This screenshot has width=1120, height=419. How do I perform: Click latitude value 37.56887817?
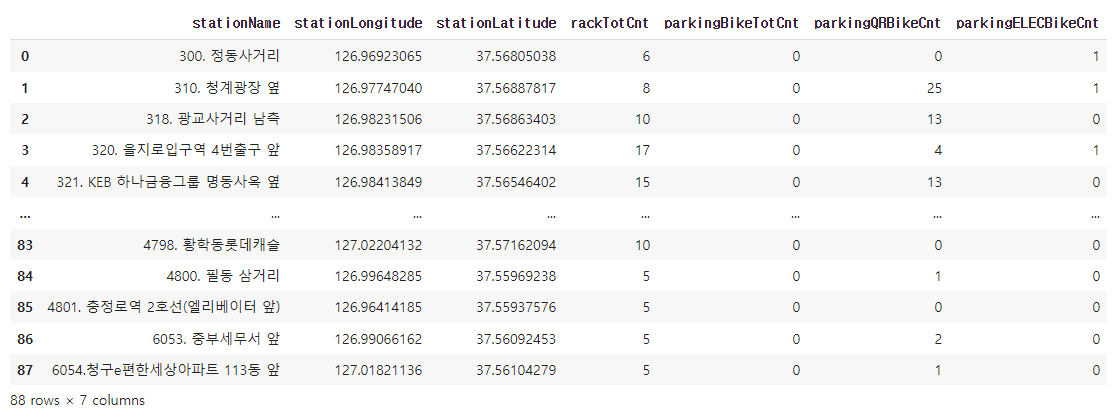coord(516,88)
